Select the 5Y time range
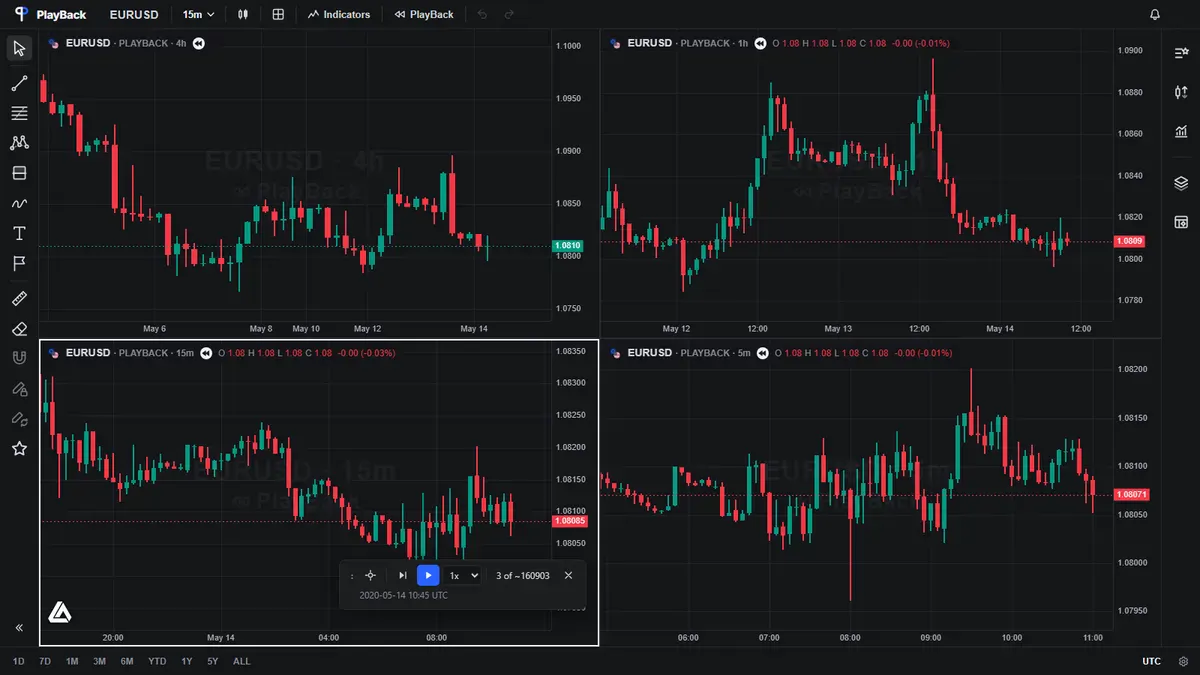This screenshot has height=675, width=1200. (213, 661)
